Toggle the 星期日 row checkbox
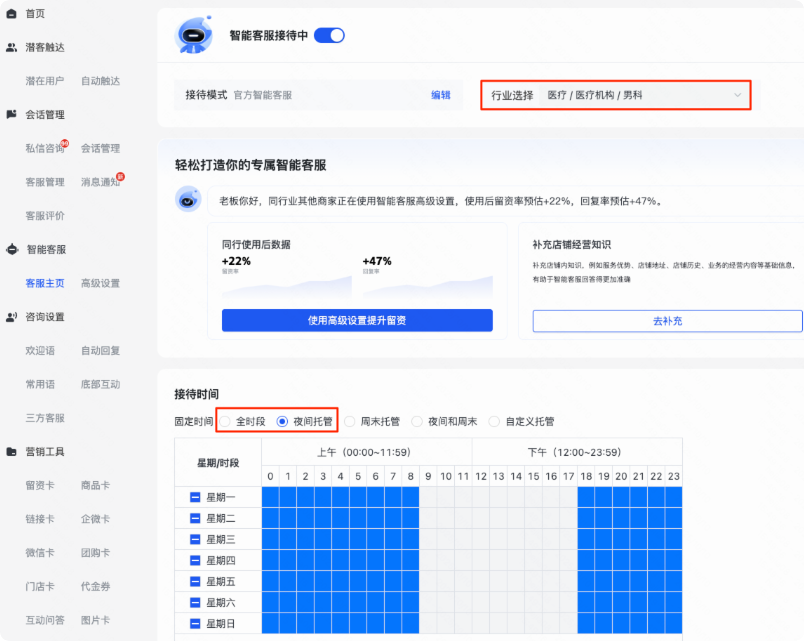Viewport: 804px width, 641px height. coord(195,624)
